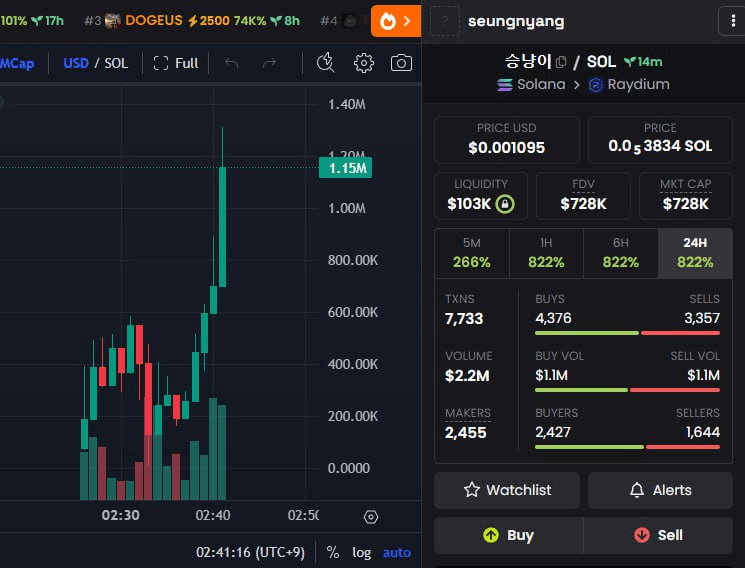Click the 14m token age indicator
The image size is (745, 568).
(643, 62)
